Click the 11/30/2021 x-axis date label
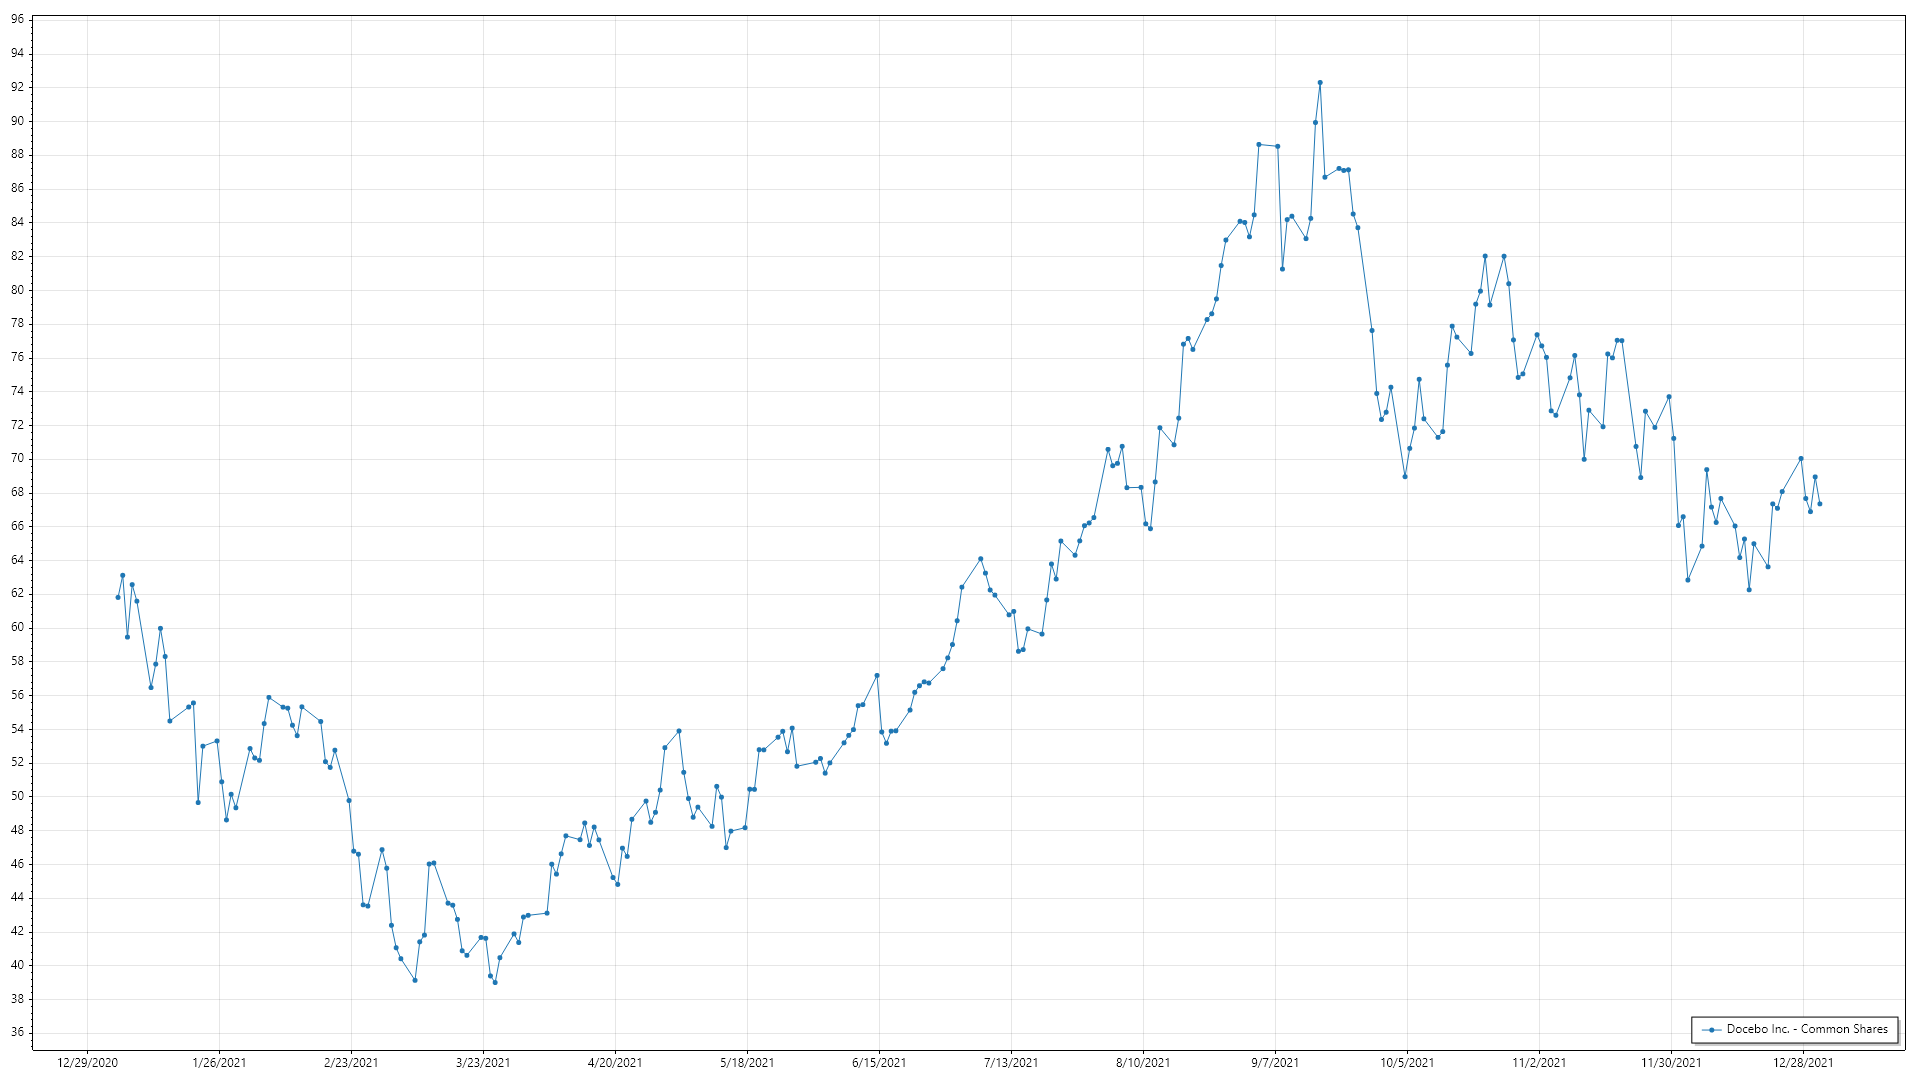The width and height of the screenshot is (1920, 1080). [1671, 1062]
